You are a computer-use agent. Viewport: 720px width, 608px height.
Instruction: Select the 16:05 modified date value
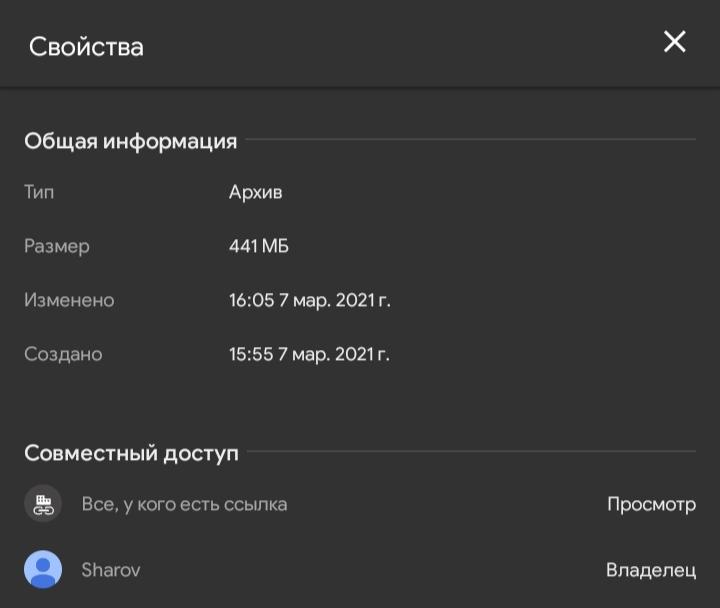coord(309,300)
